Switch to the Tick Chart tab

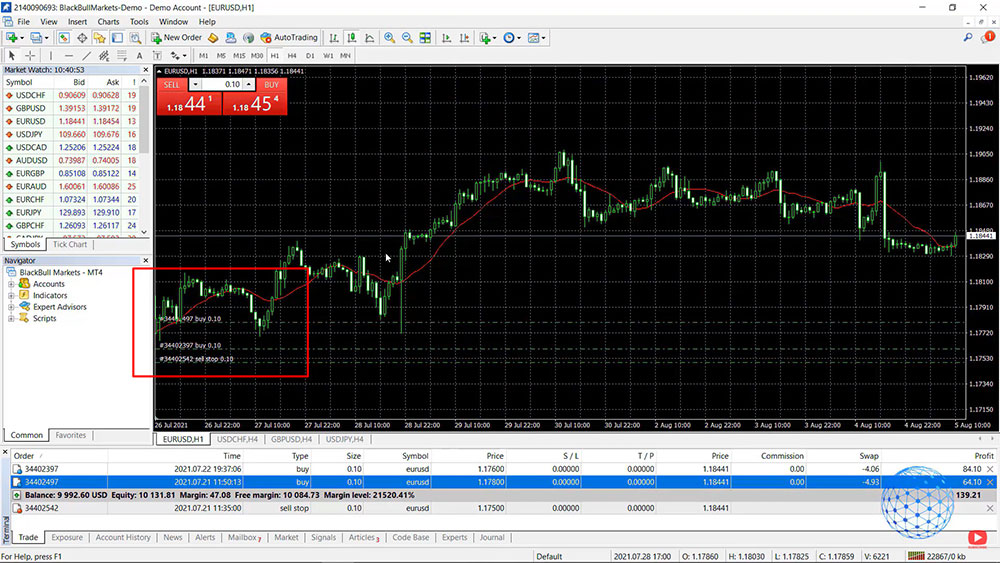pos(70,244)
